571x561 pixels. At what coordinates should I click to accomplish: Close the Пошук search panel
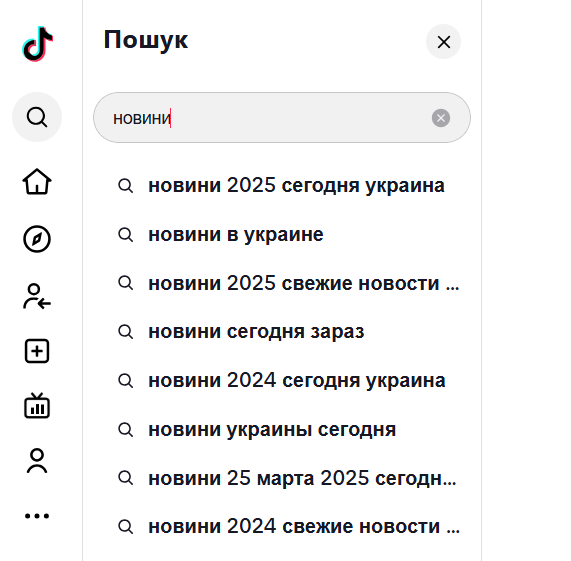pos(444,42)
